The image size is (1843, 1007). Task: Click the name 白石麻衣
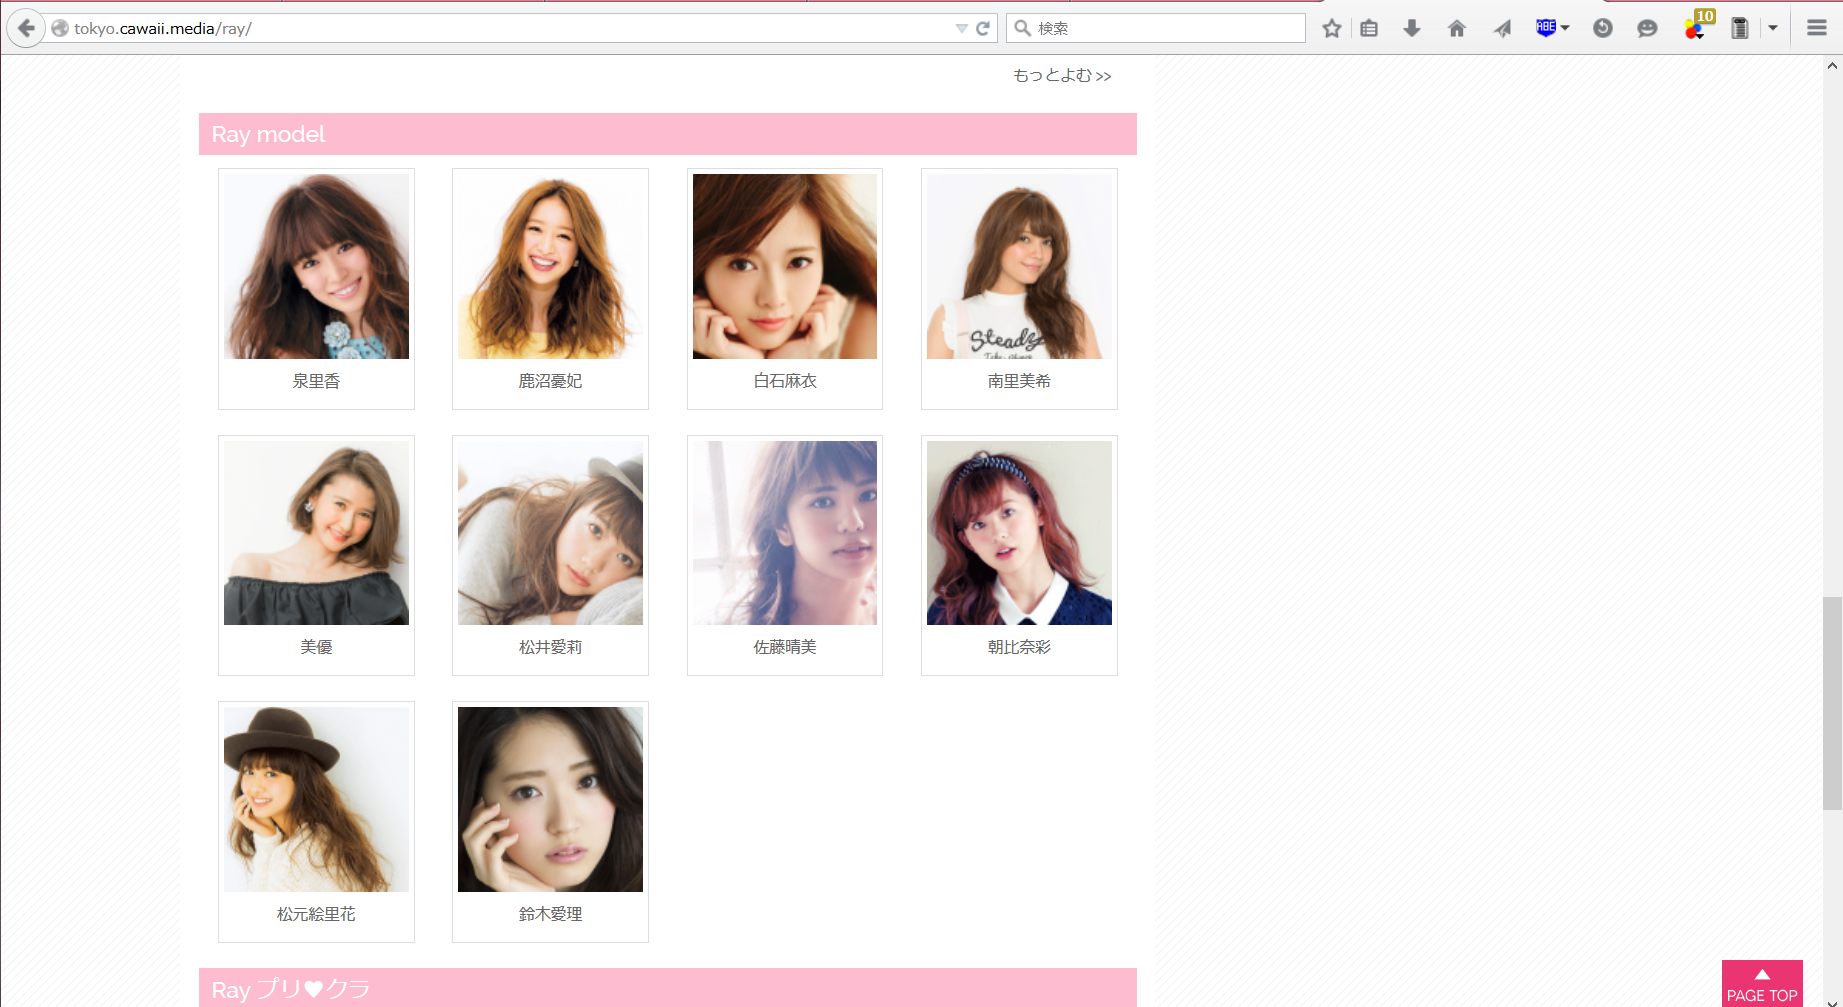(x=785, y=381)
